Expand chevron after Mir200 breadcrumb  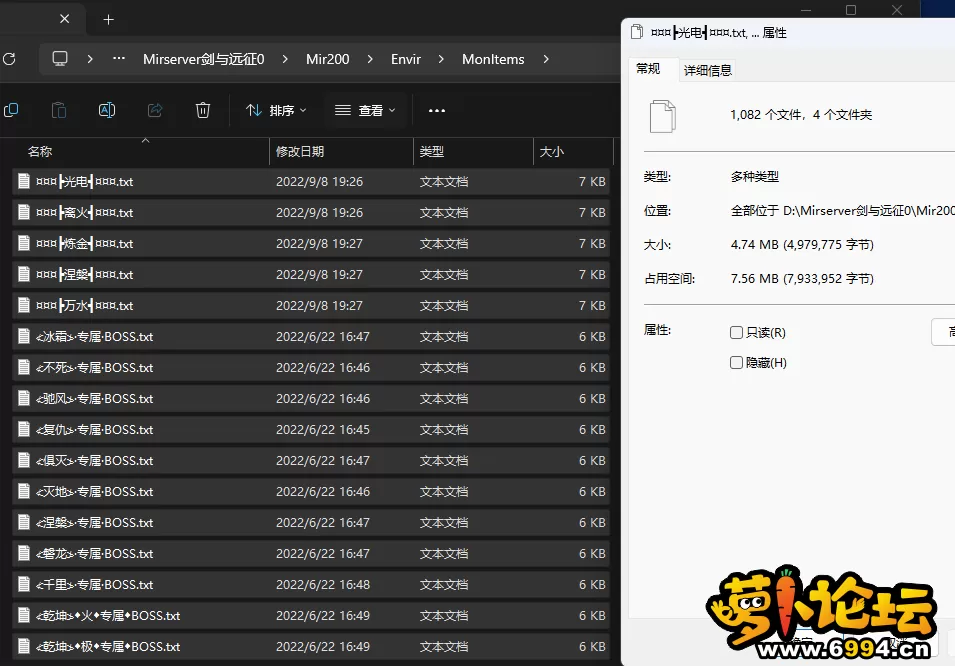tap(370, 59)
